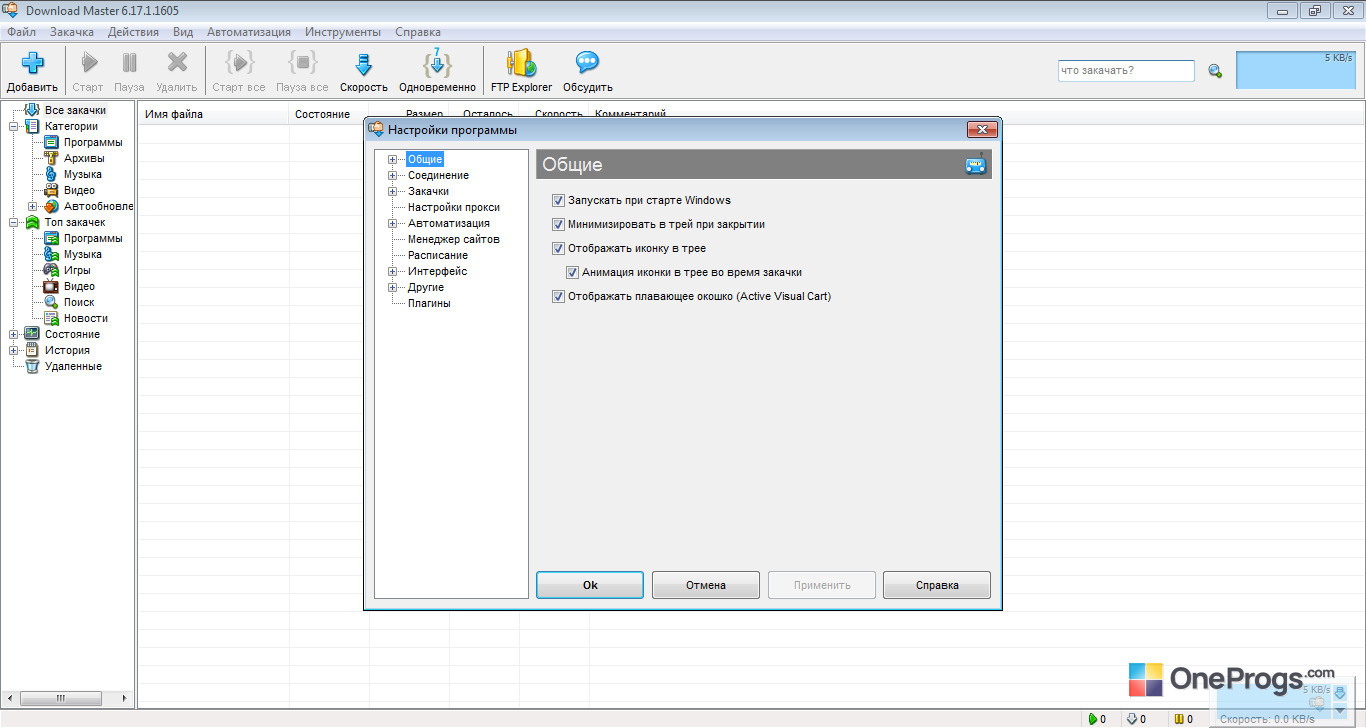Click the Отмена button in the dialog

[x=706, y=585]
